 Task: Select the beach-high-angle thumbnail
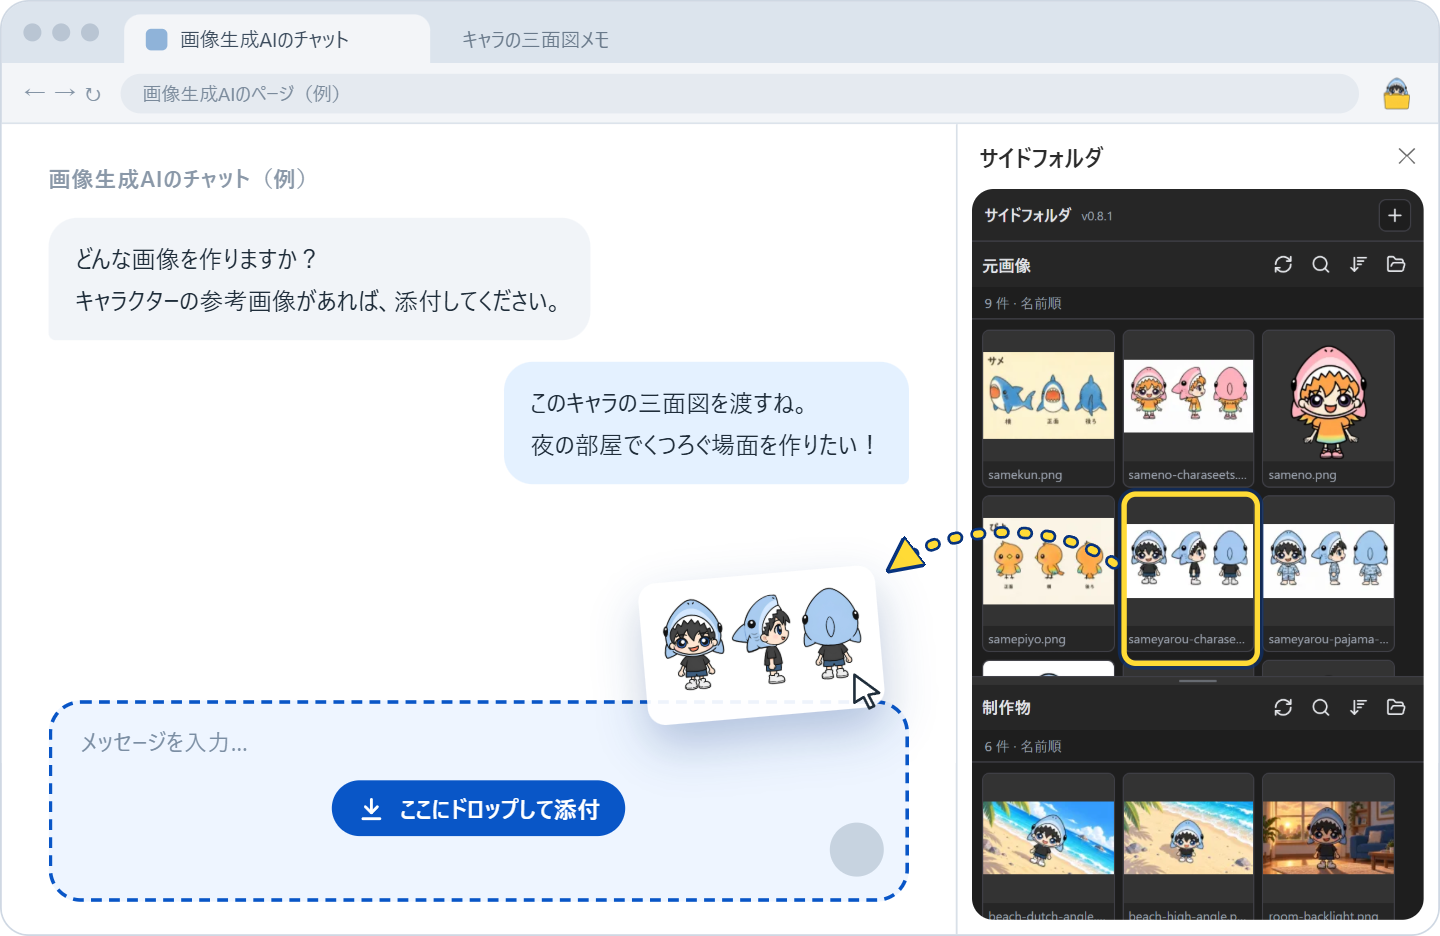click(1188, 846)
